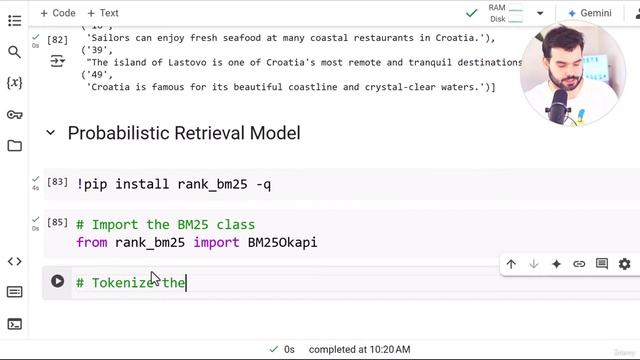Open the code snippets icon
This screenshot has height=360, width=640.
pyautogui.click(x=15, y=261)
